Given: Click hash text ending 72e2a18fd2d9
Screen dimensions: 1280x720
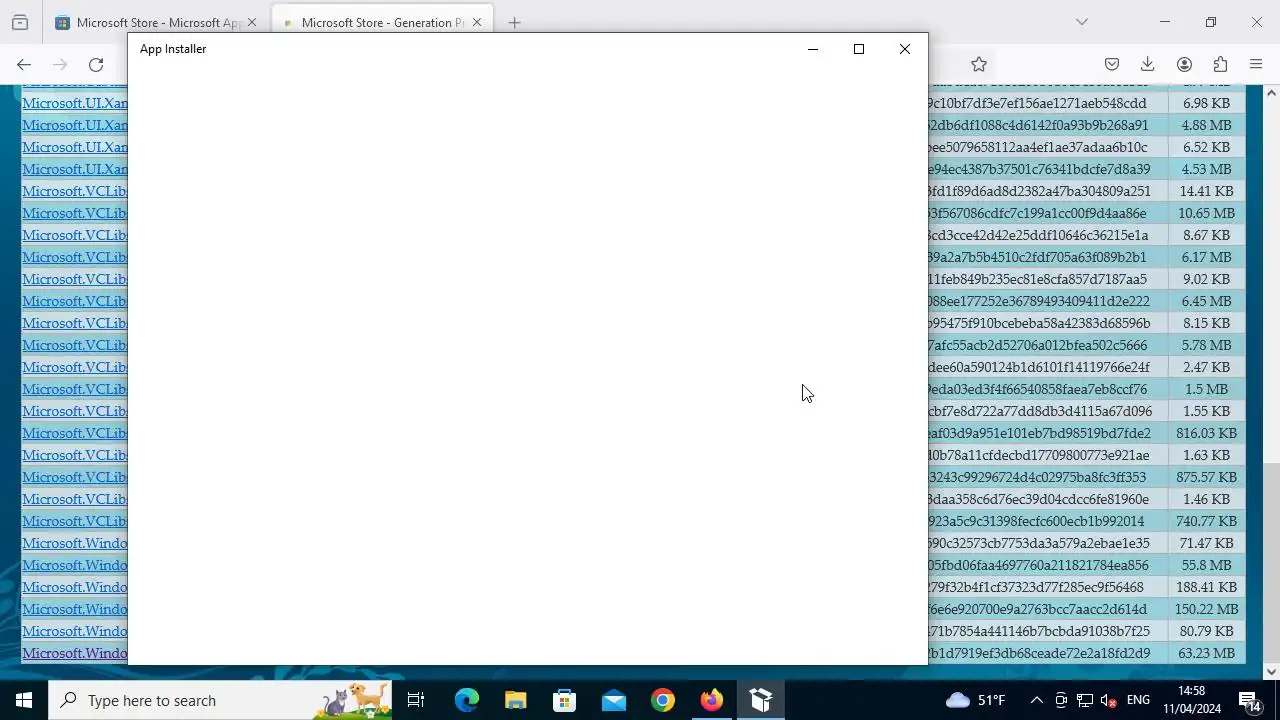Looking at the screenshot, I should 1039,653.
